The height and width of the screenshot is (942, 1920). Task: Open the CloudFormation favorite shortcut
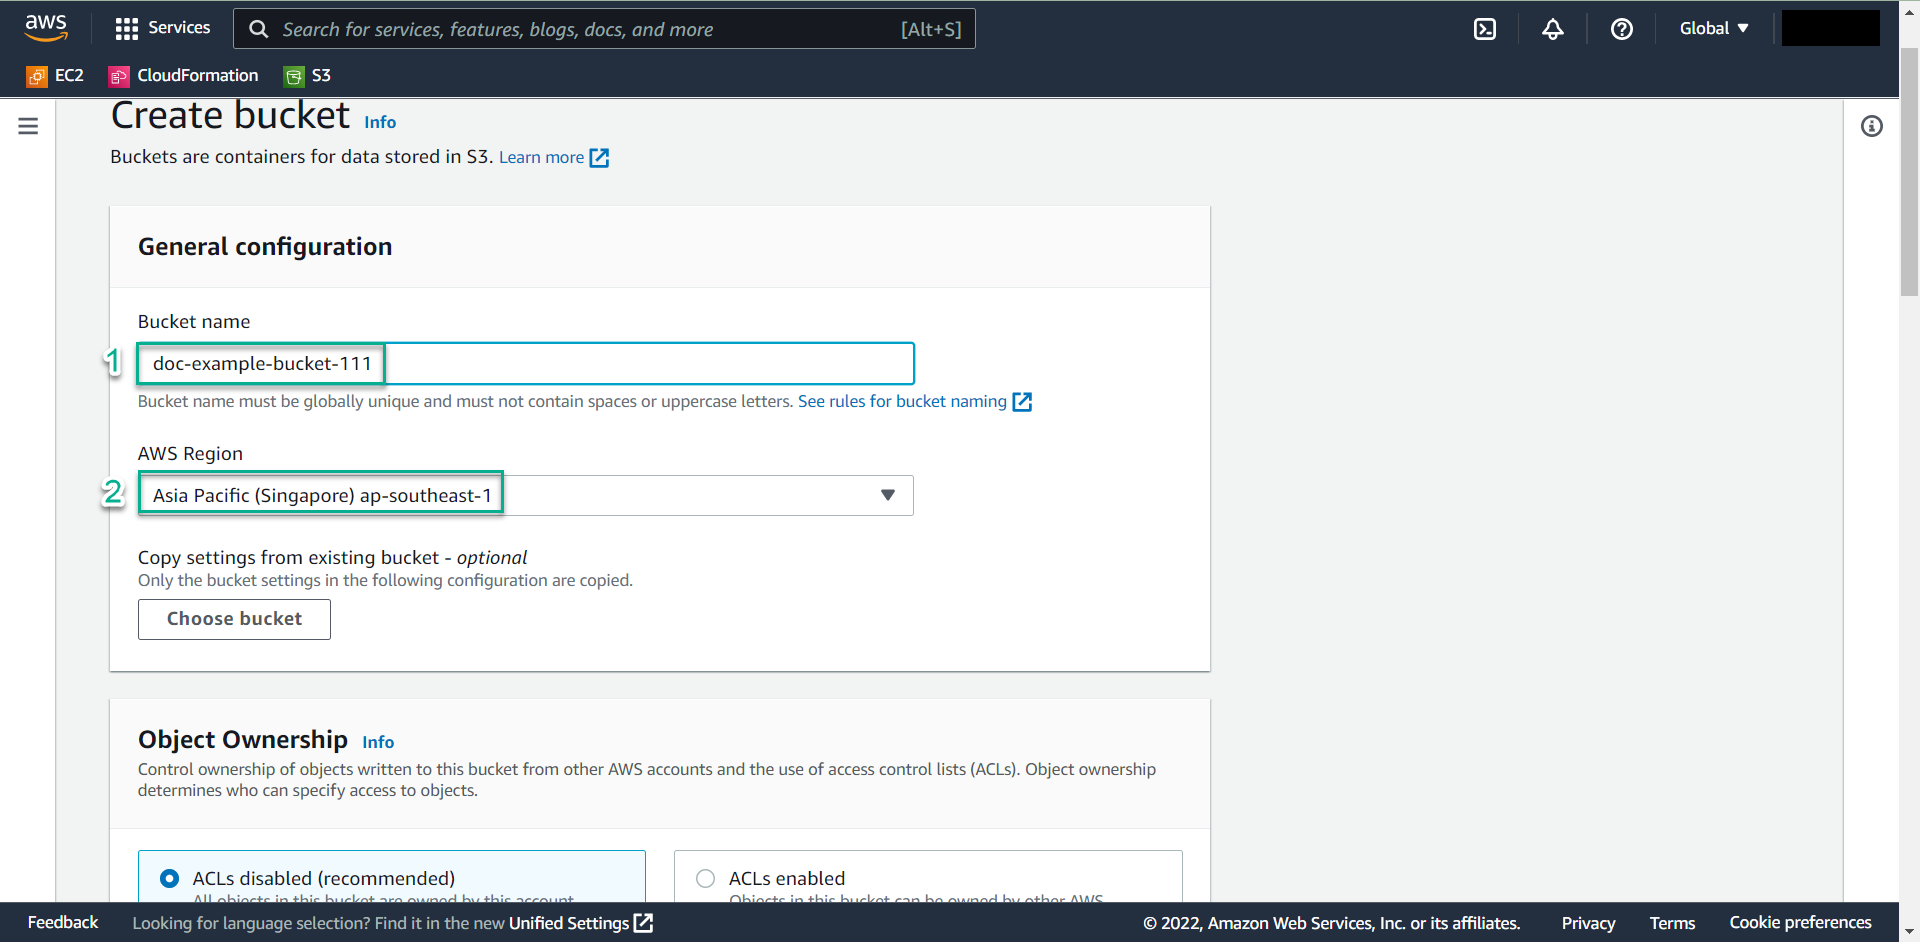[182, 75]
